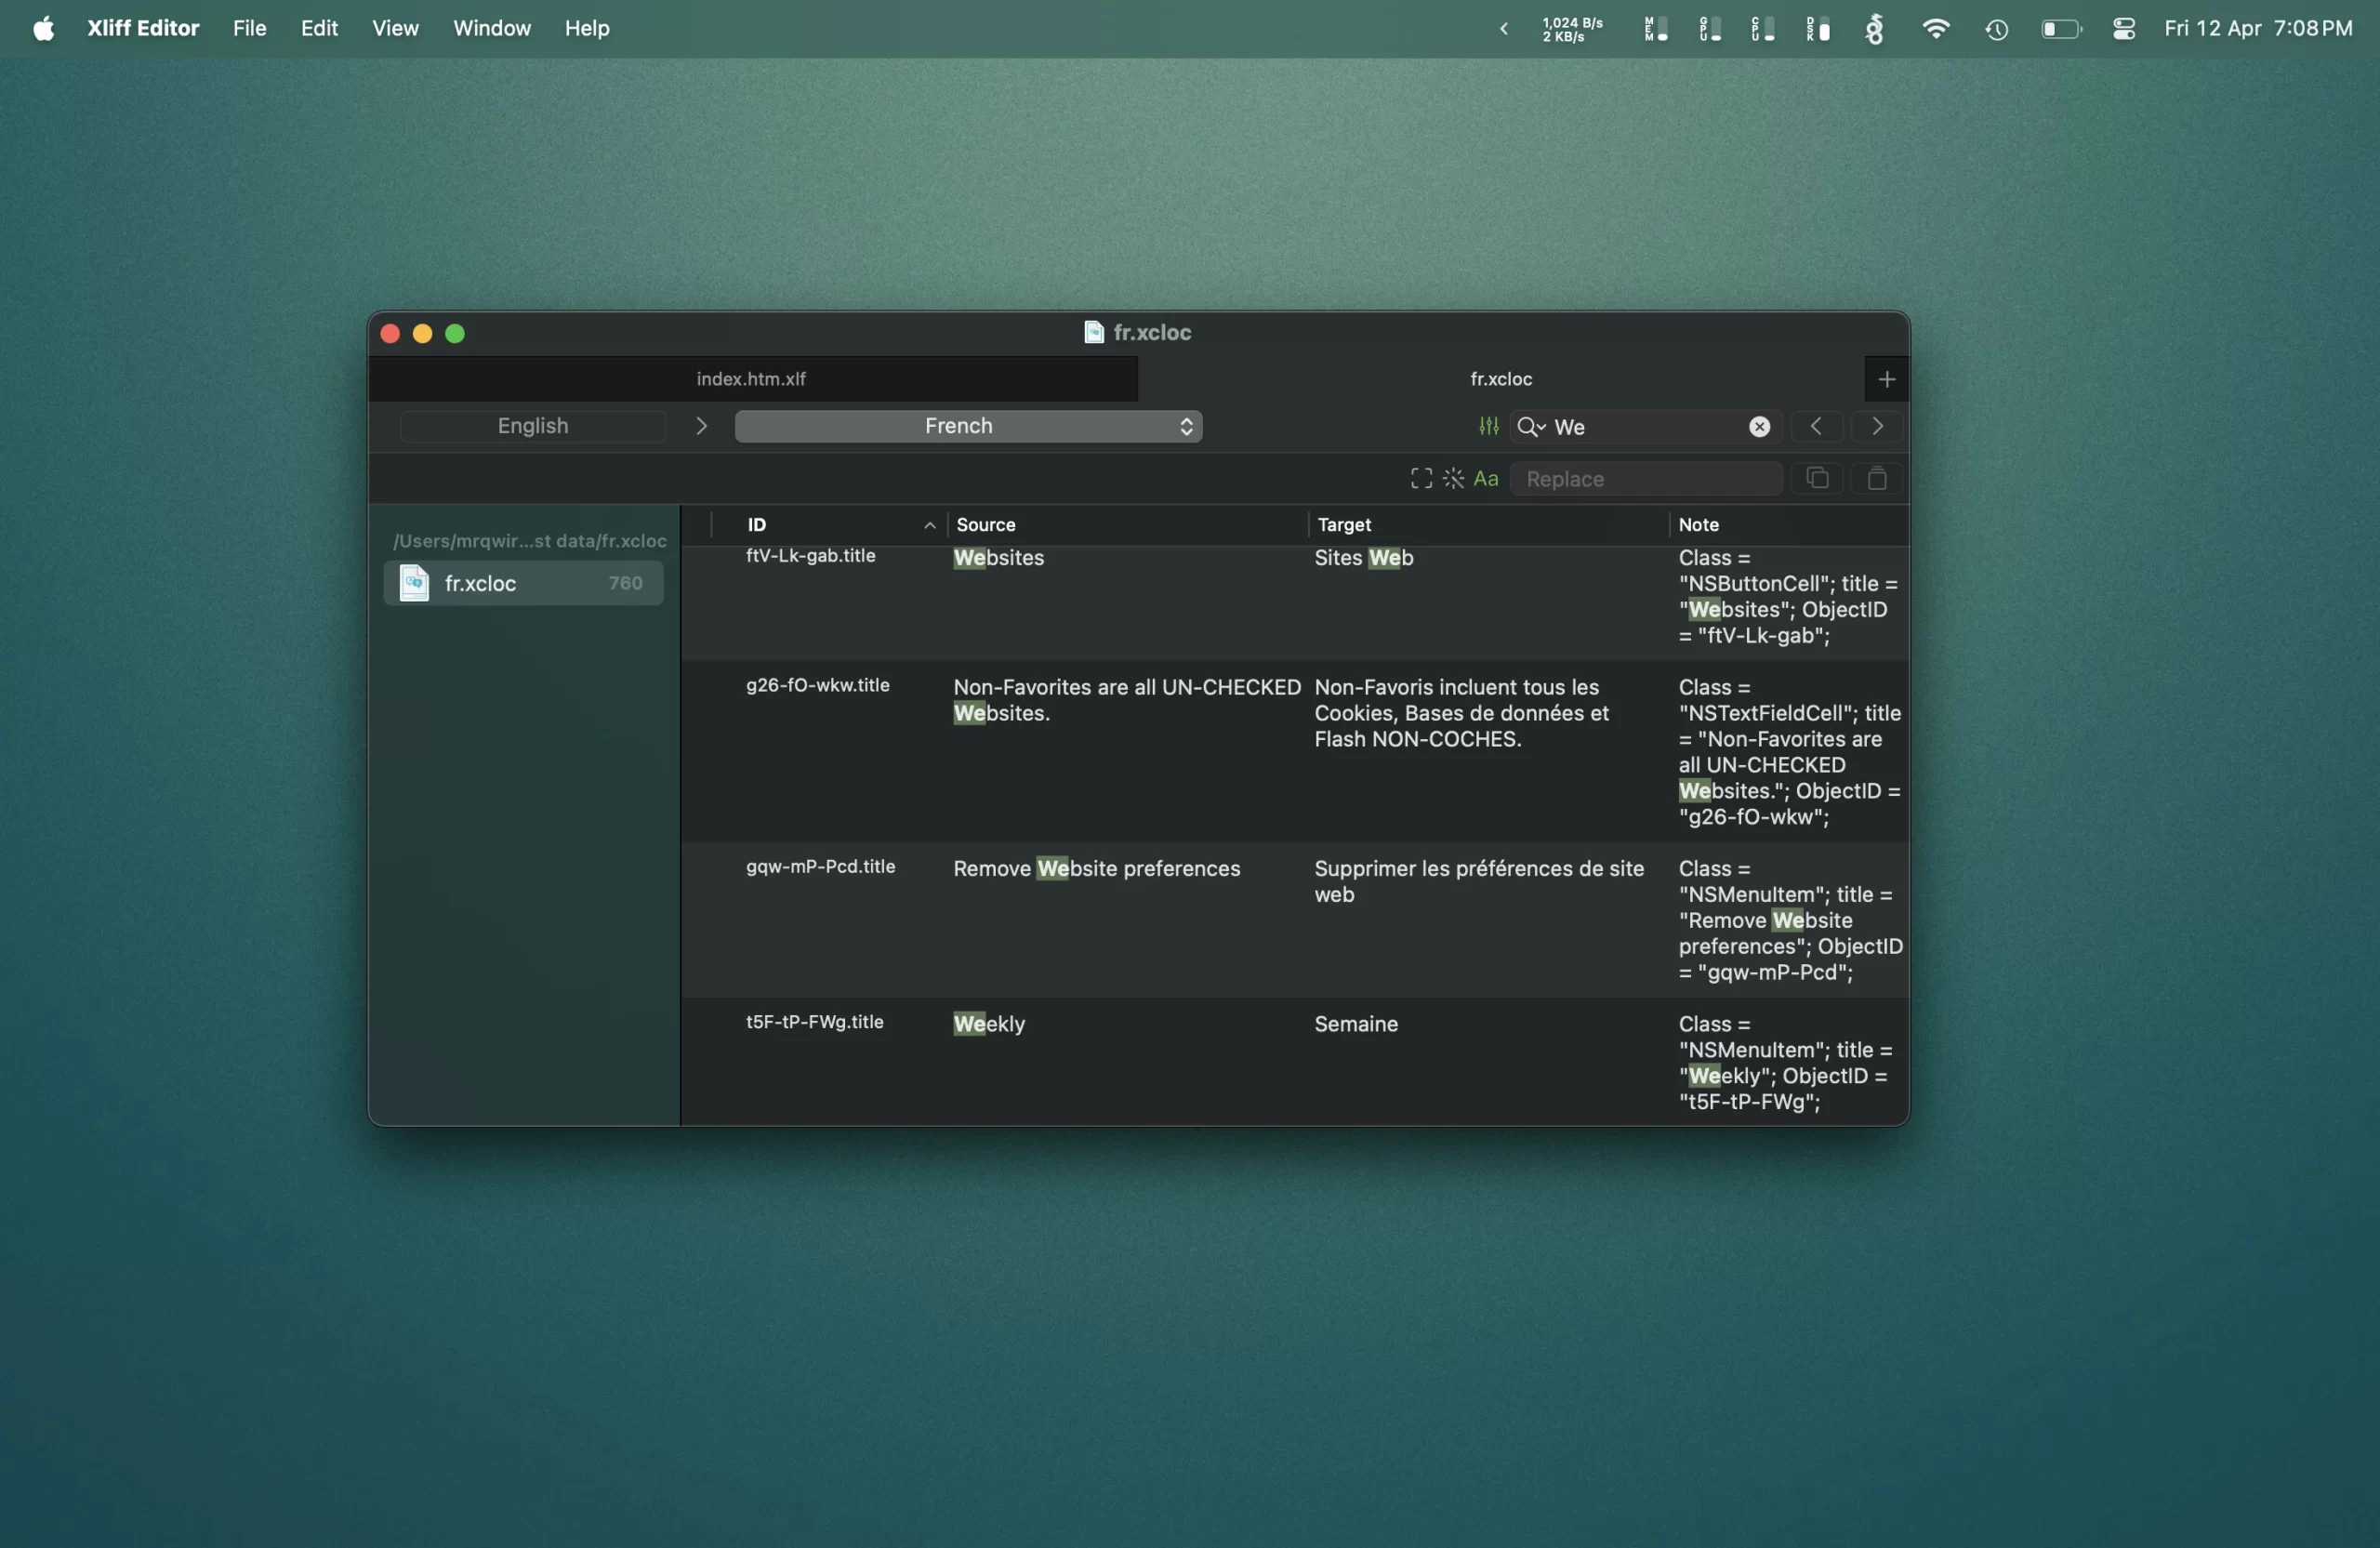
Task: Open the search magnifier options chevron
Action: [x=1531, y=427]
